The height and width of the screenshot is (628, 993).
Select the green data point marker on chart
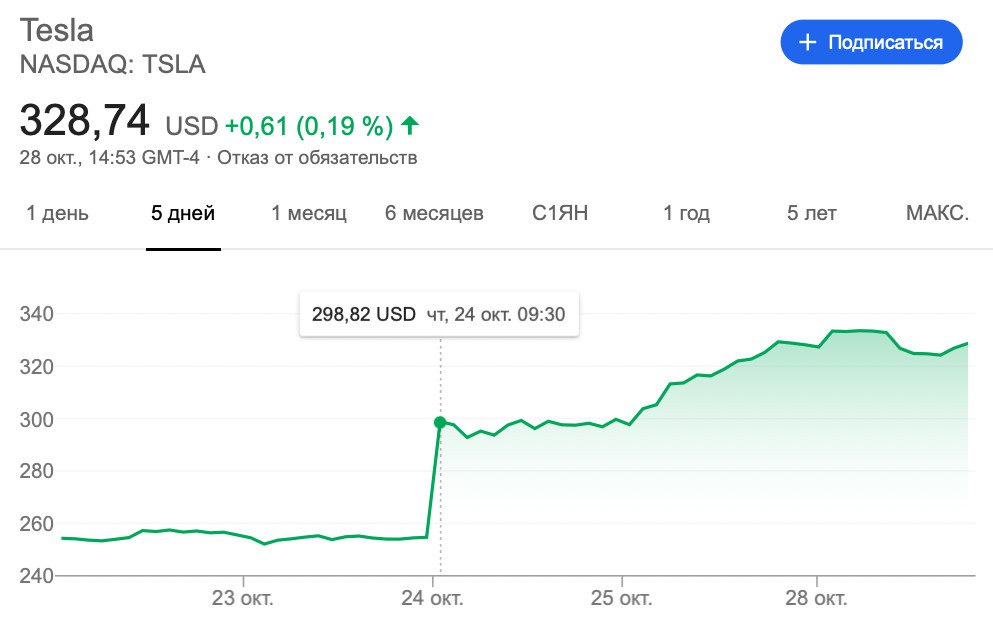pyautogui.click(x=440, y=422)
